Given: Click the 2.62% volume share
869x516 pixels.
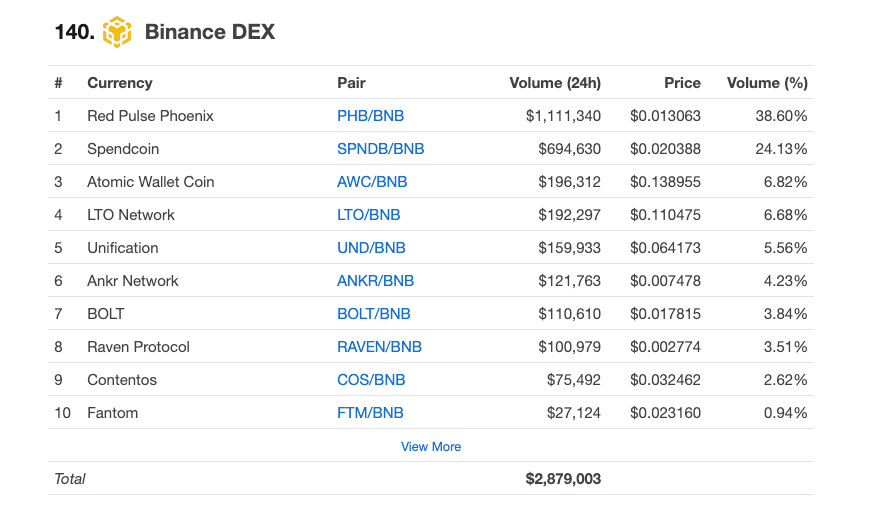Looking at the screenshot, I should pyautogui.click(x=785, y=380).
